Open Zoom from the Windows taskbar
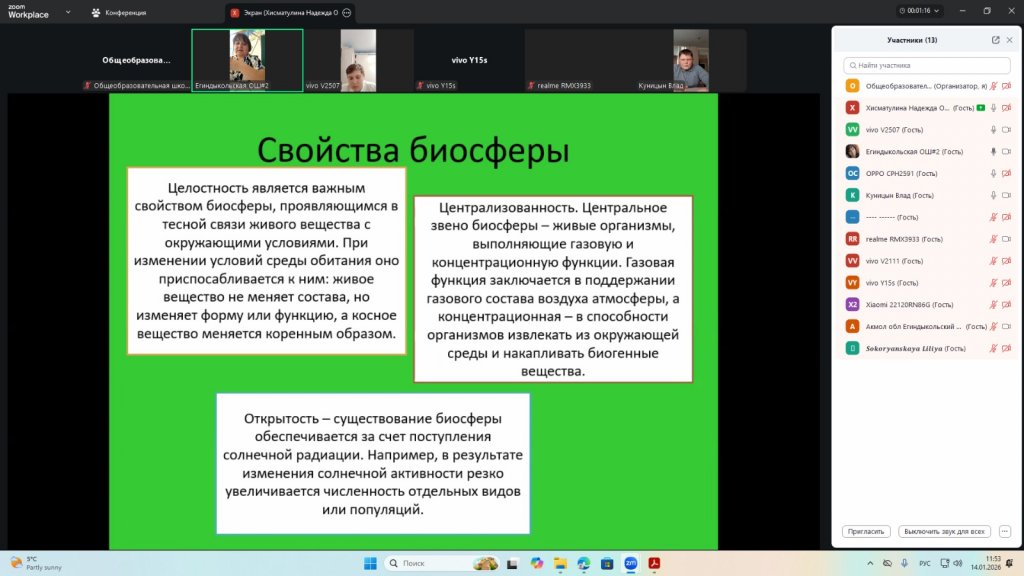The height and width of the screenshot is (576, 1024). point(631,563)
